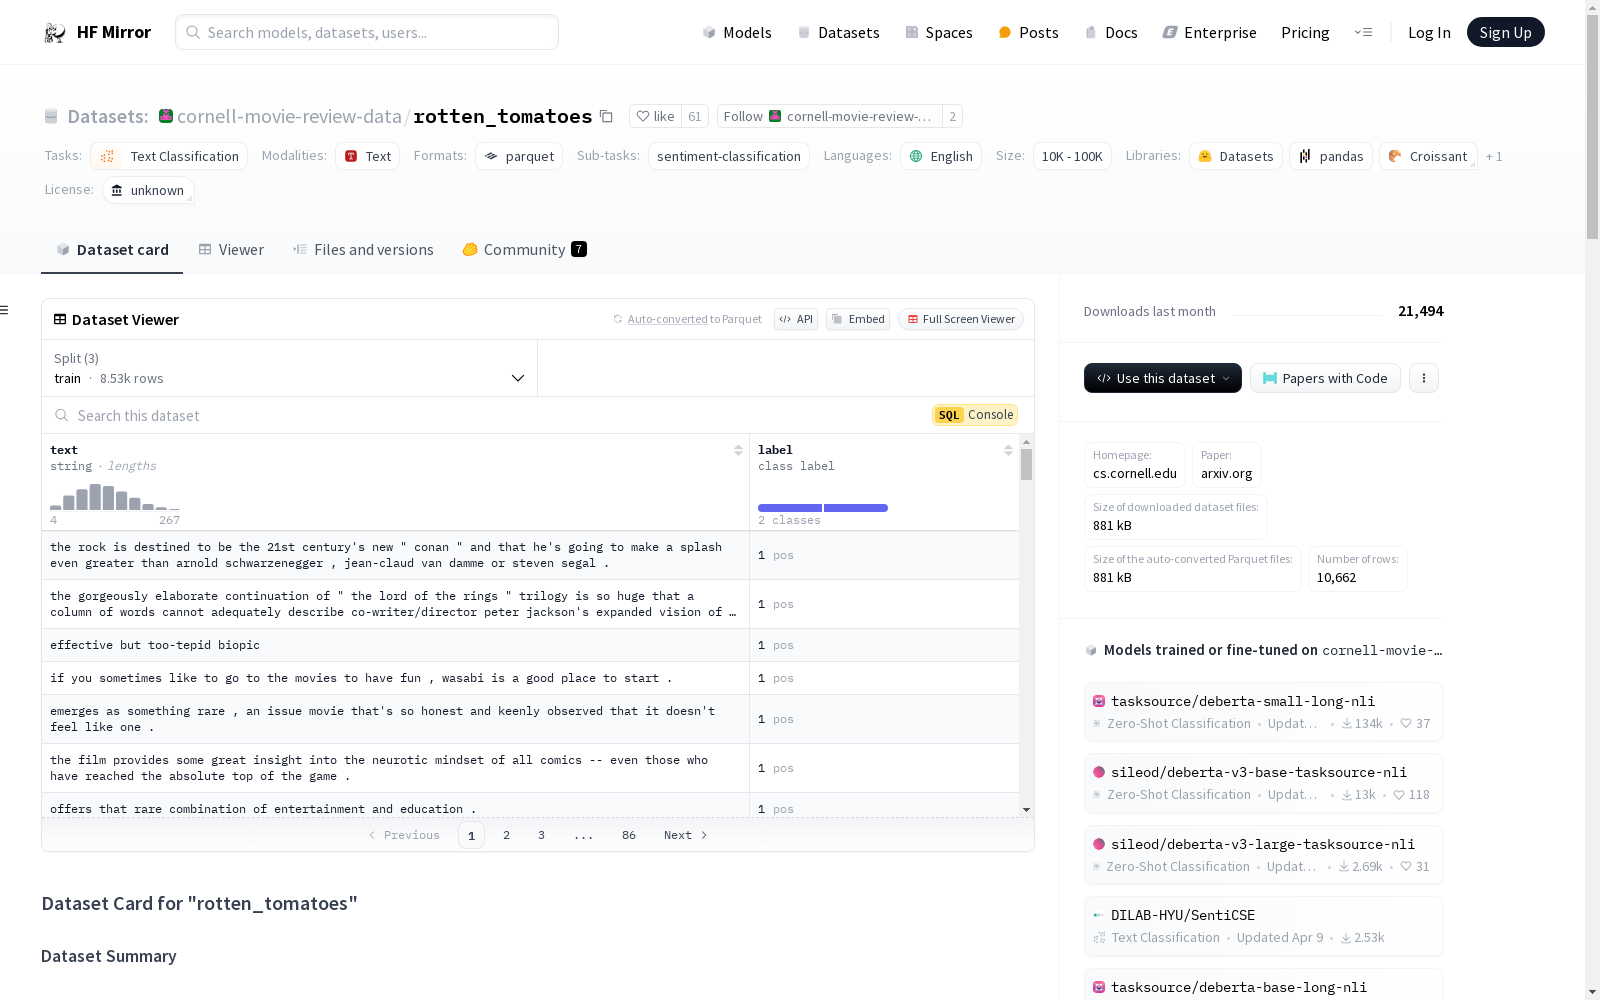
Task: Switch to the Viewer tab
Action: click(x=231, y=250)
